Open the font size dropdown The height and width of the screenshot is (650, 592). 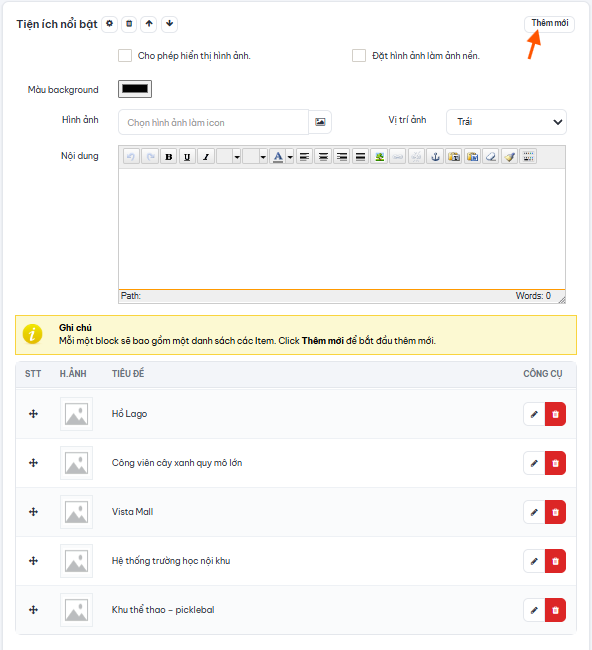255,157
